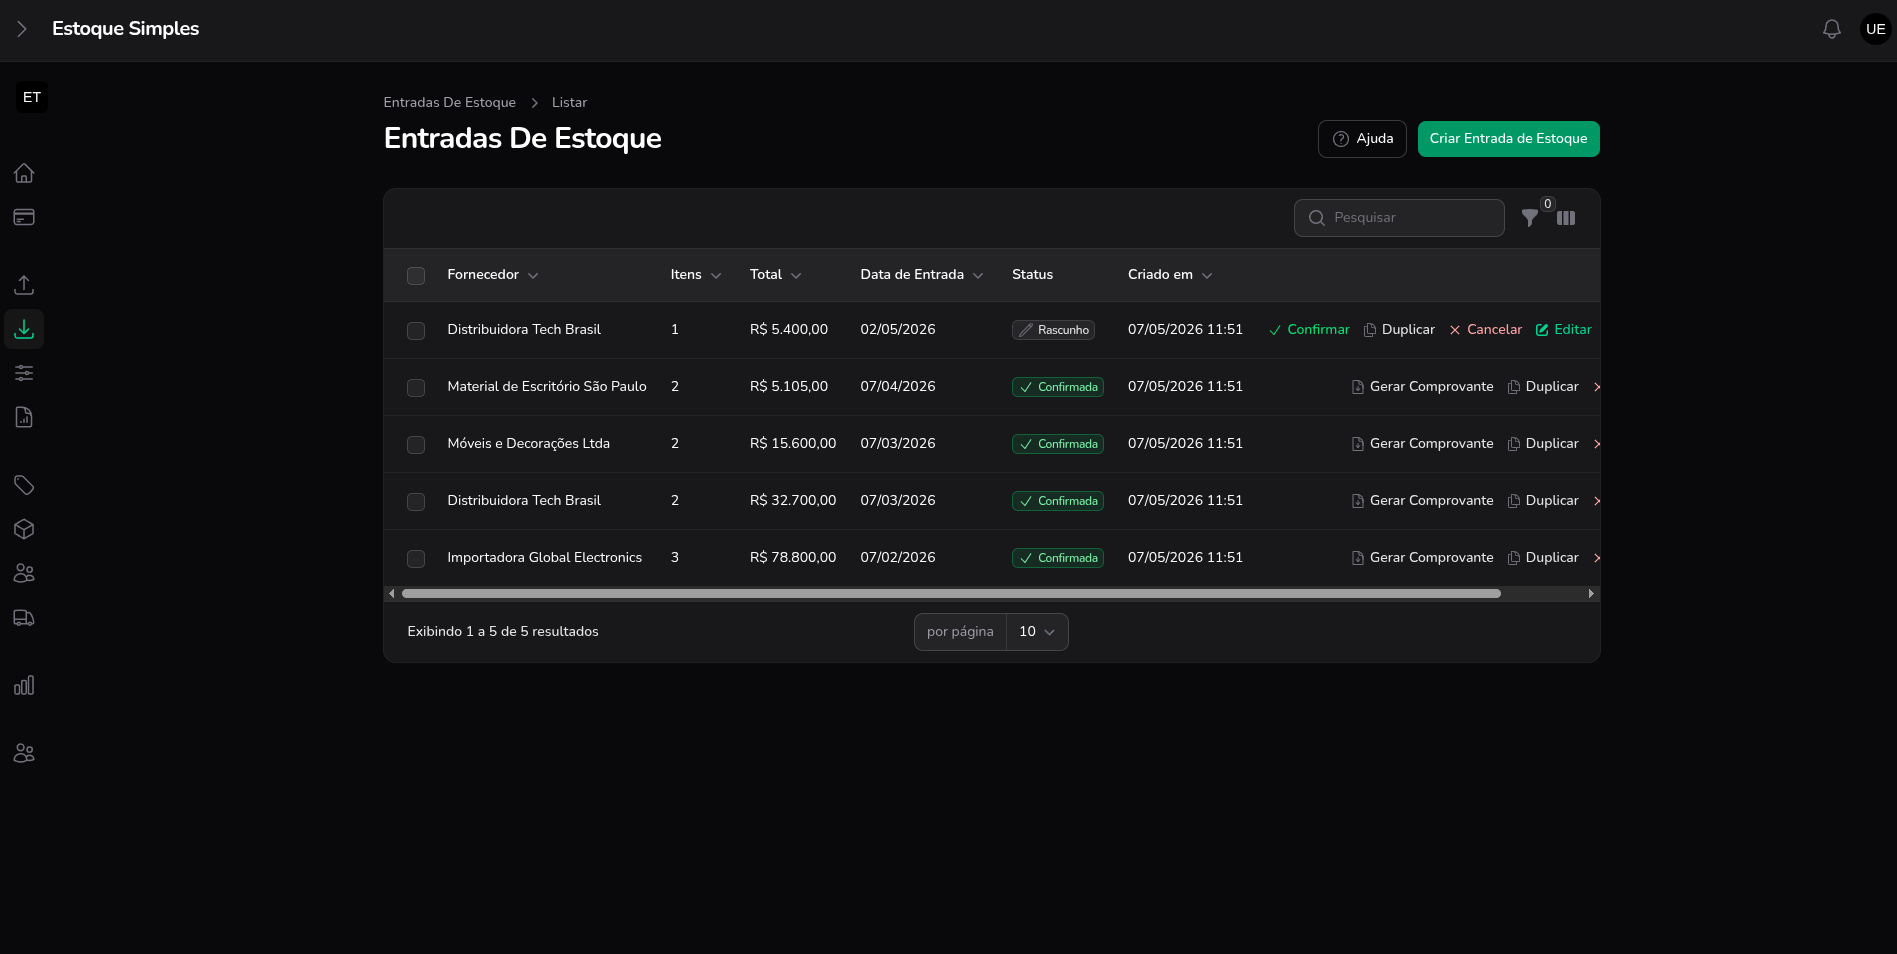Open the people group sidebar icon above the truck
The image size is (1897, 954).
(24, 573)
